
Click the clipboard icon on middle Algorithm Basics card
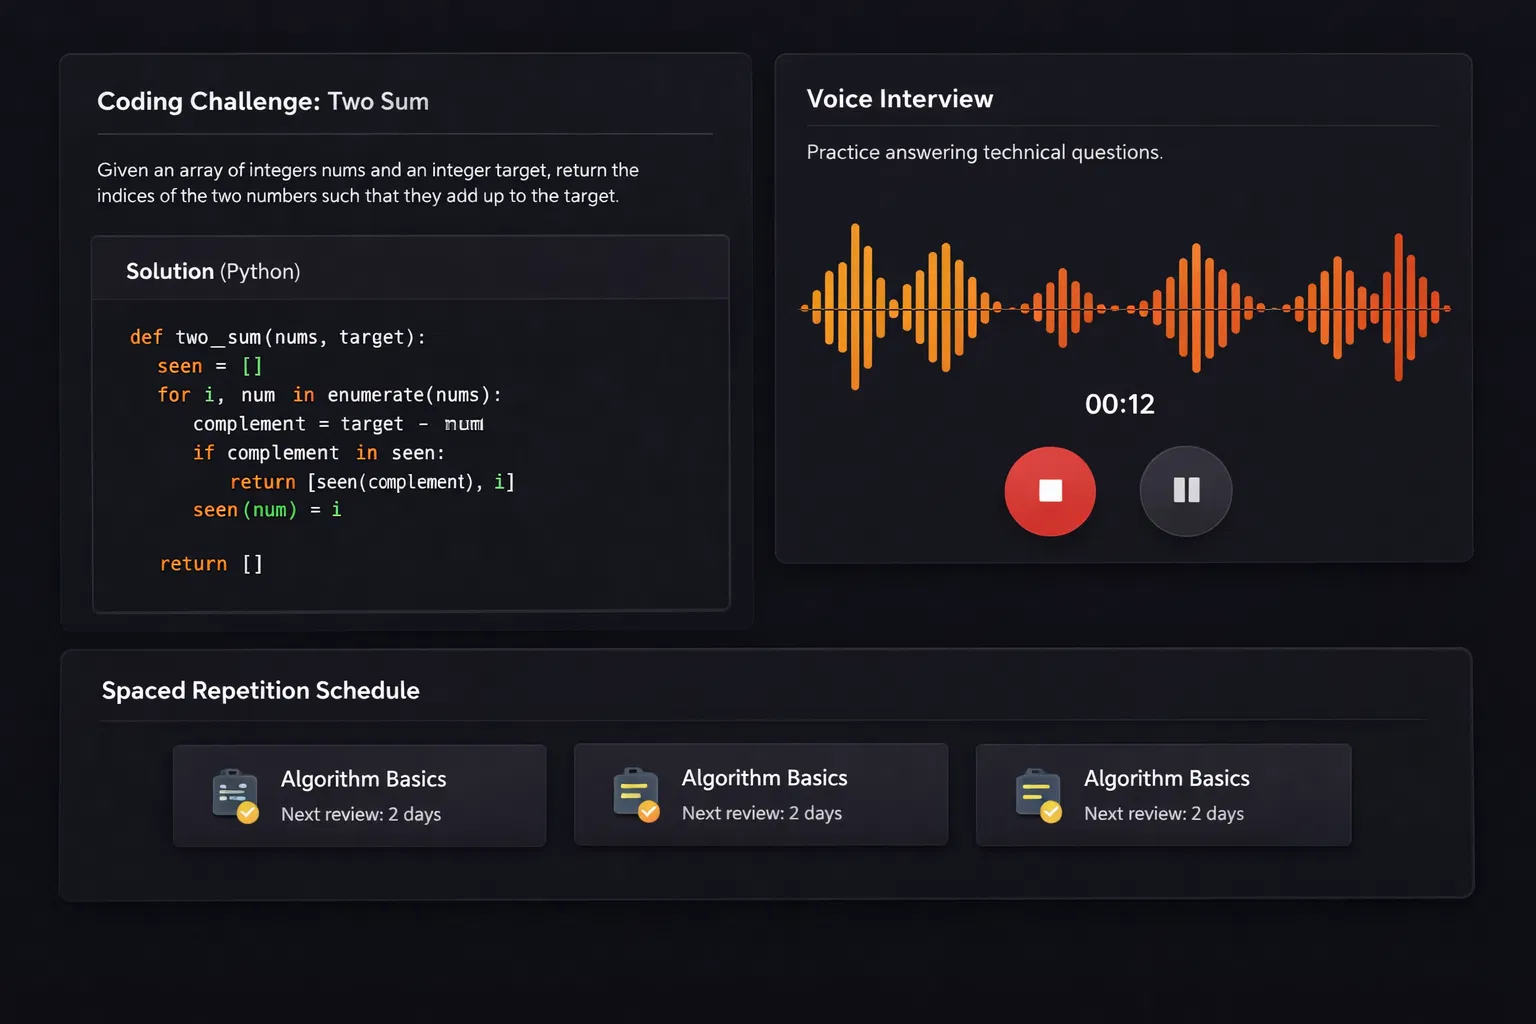pyautogui.click(x=634, y=791)
